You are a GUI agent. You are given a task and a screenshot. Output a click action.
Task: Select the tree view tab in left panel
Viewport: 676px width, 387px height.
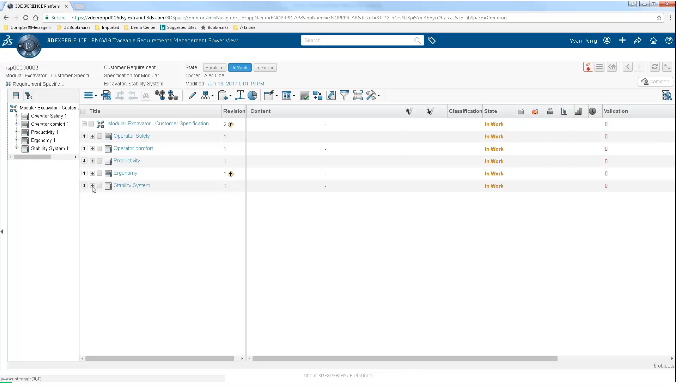tap(28, 96)
